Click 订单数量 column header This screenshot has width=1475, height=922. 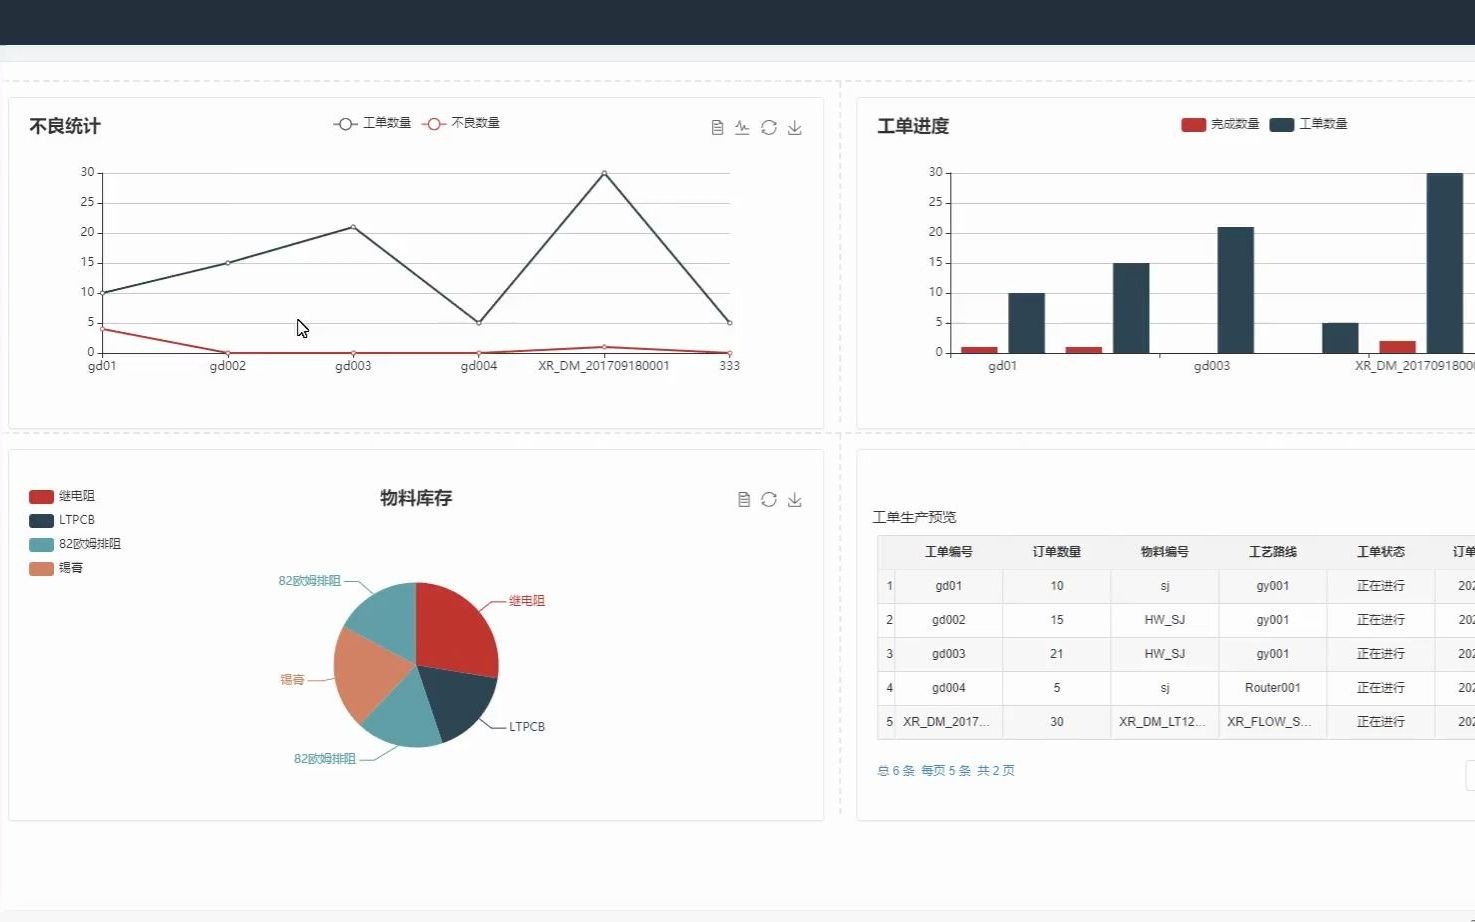point(1057,552)
